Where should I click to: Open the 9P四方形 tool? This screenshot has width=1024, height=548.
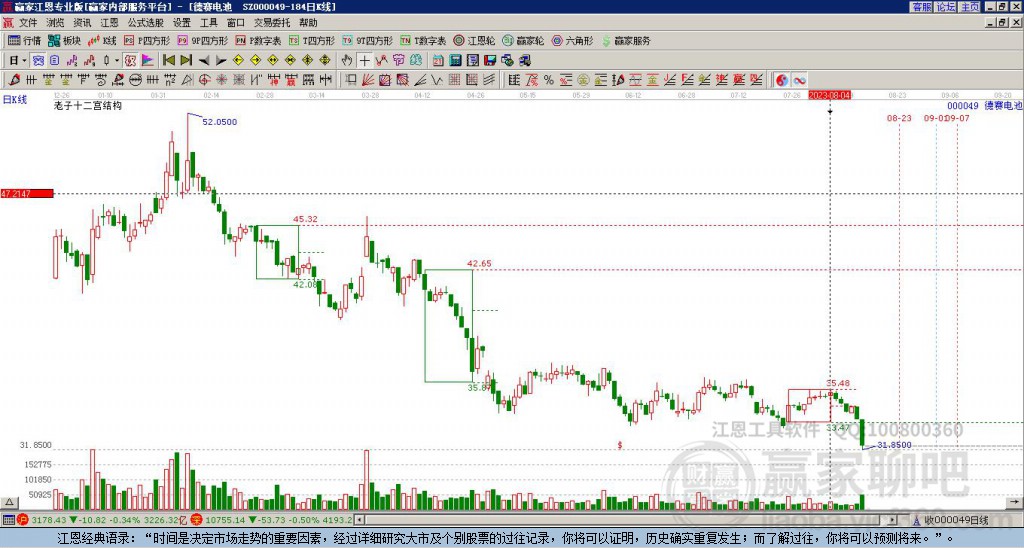coord(203,40)
